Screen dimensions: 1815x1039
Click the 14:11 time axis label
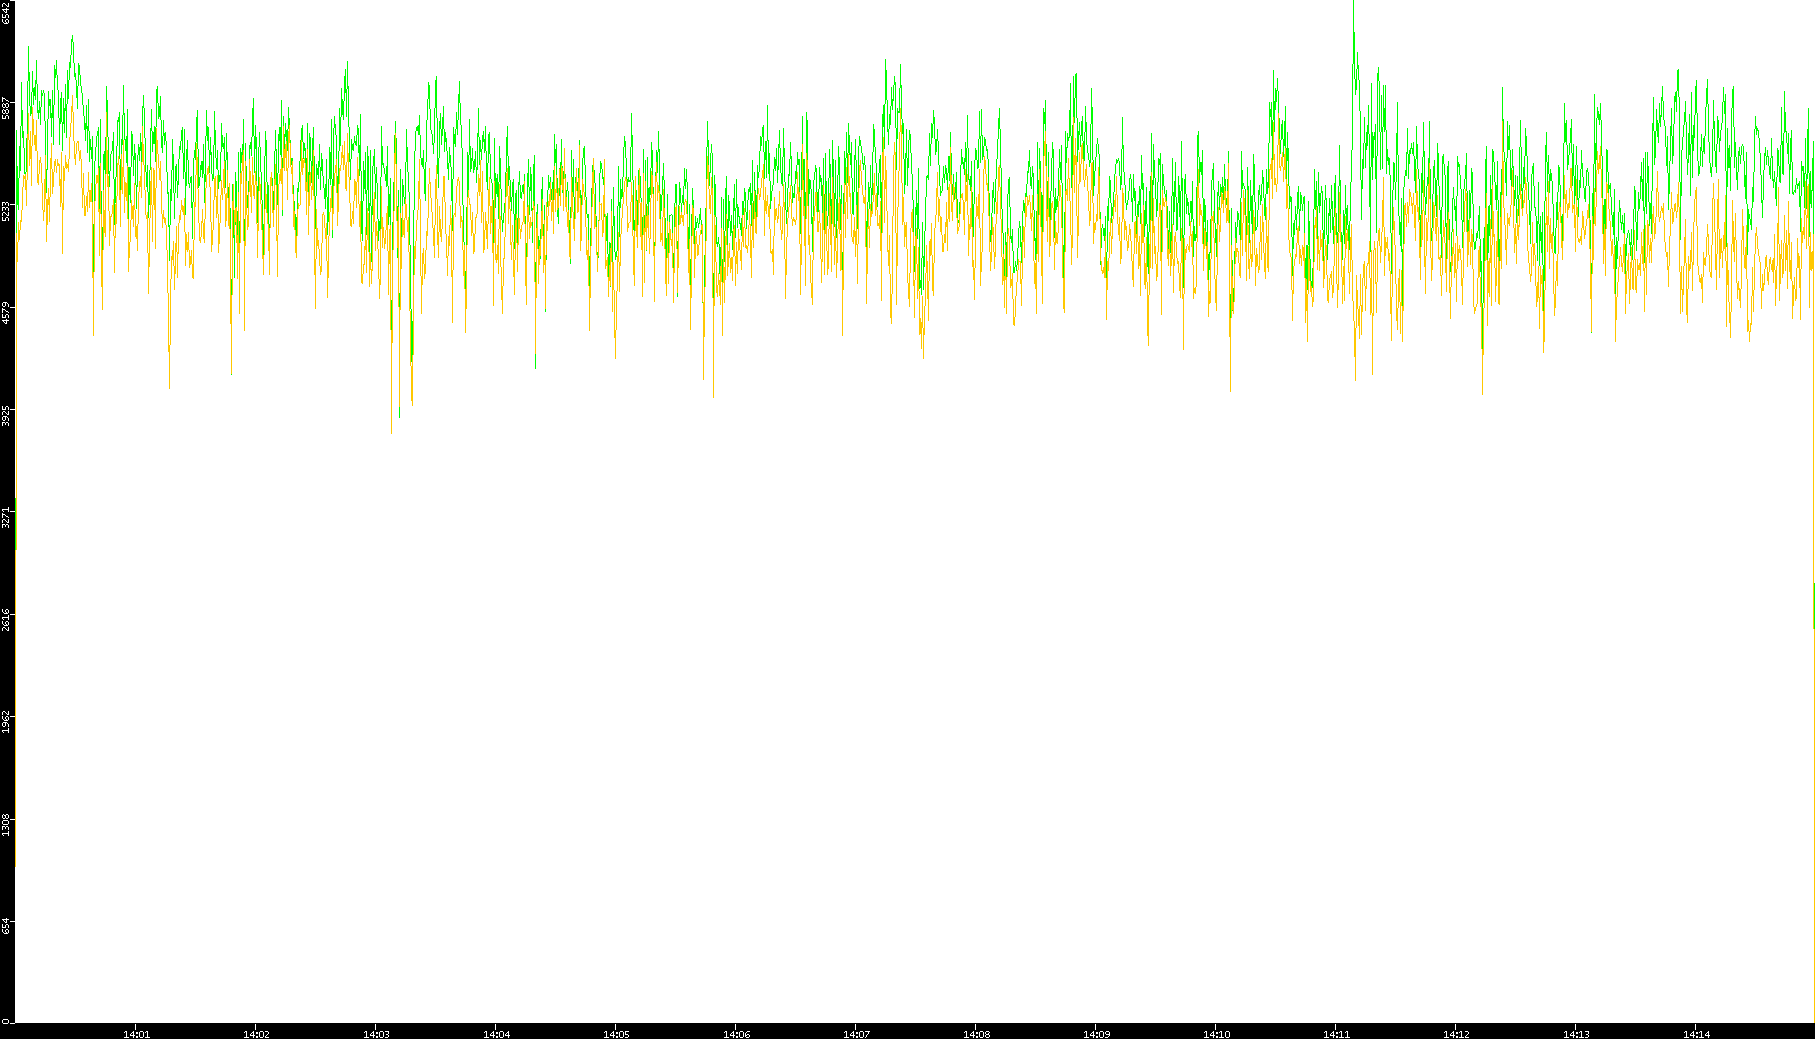click(x=1336, y=1034)
